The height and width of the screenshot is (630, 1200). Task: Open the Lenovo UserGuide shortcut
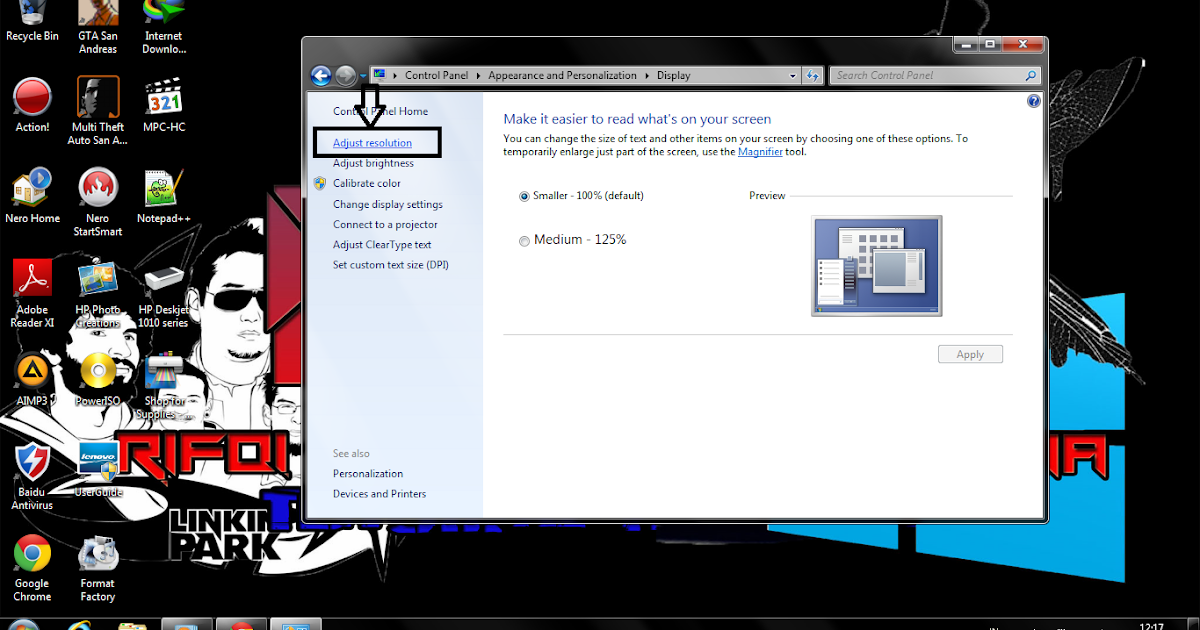[x=98, y=470]
